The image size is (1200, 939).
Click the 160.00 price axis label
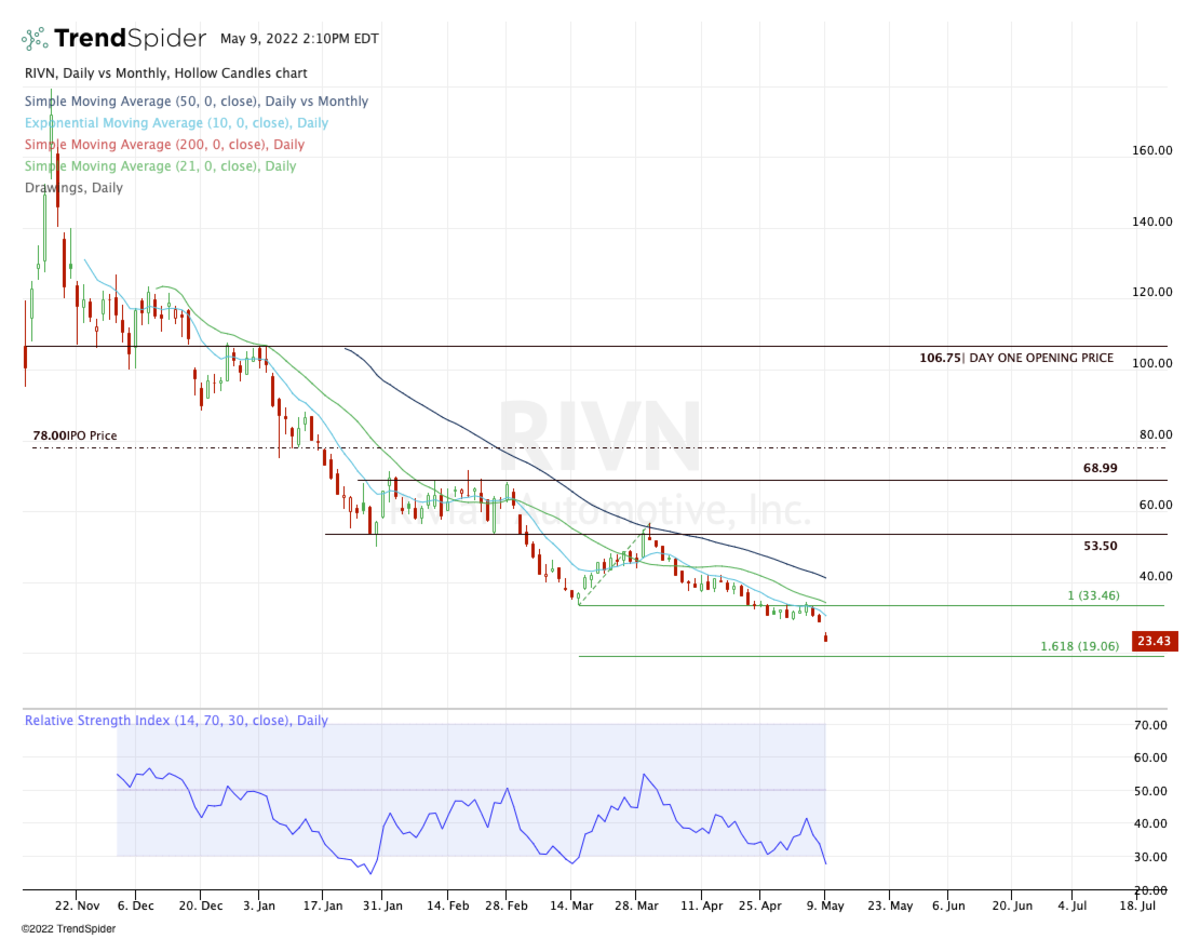1153,151
